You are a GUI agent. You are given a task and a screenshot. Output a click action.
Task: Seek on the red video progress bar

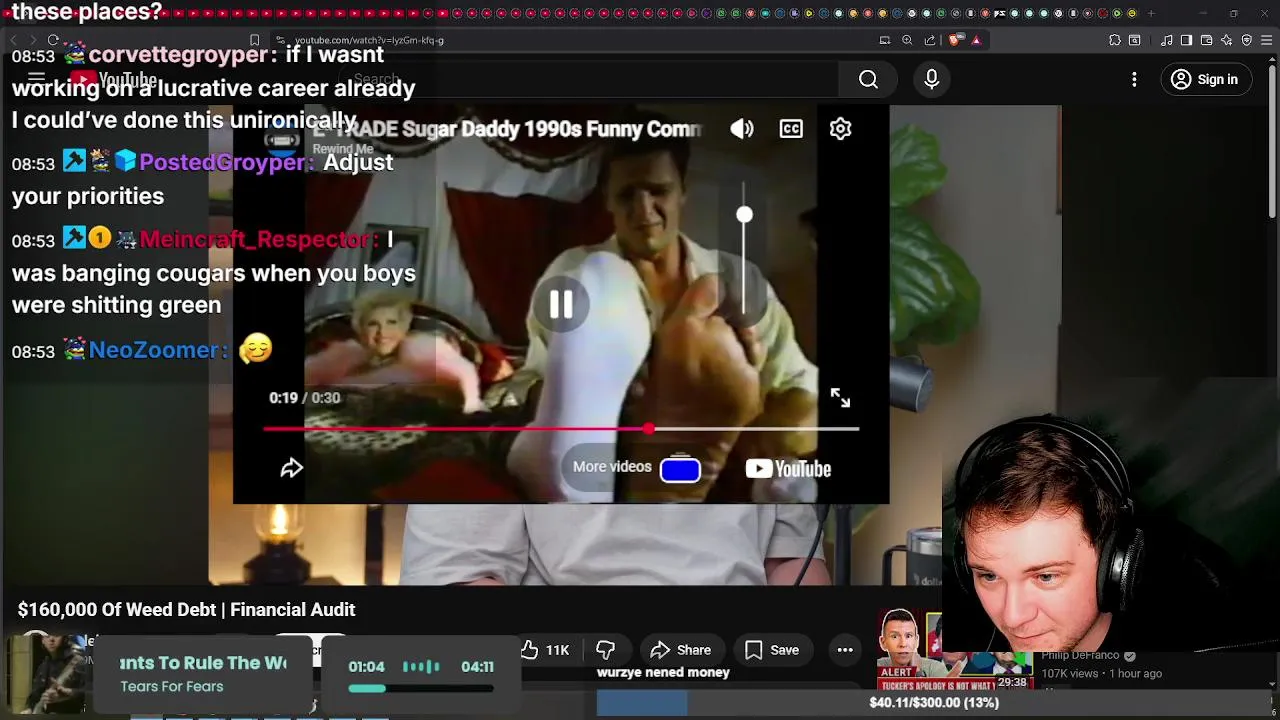(x=561, y=429)
